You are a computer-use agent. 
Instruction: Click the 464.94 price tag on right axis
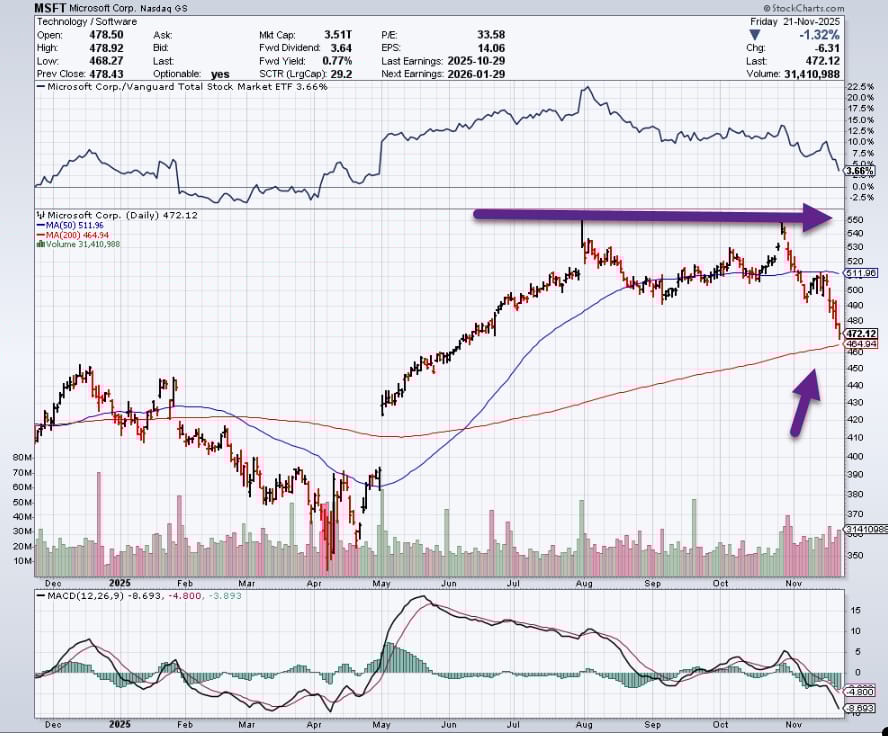click(x=861, y=344)
